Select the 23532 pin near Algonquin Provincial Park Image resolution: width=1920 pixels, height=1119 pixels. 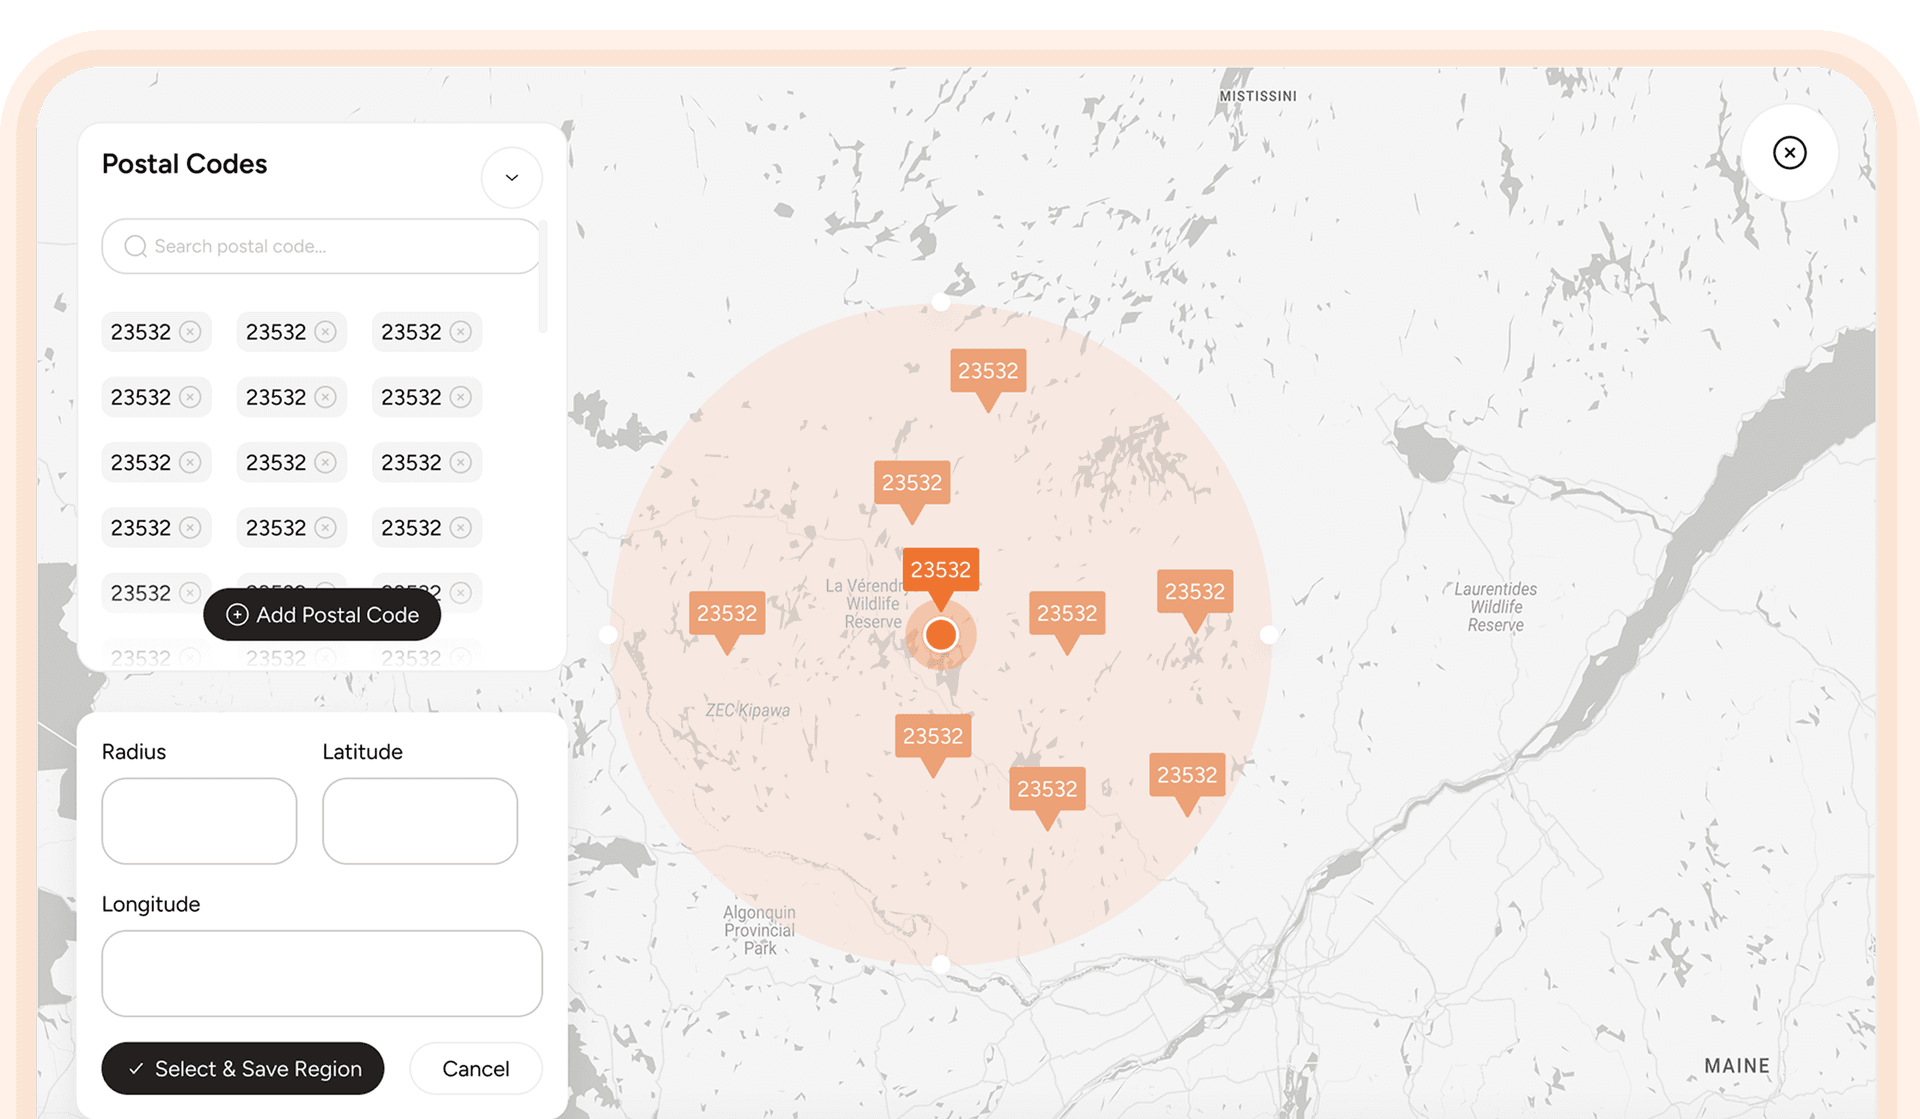(932, 736)
